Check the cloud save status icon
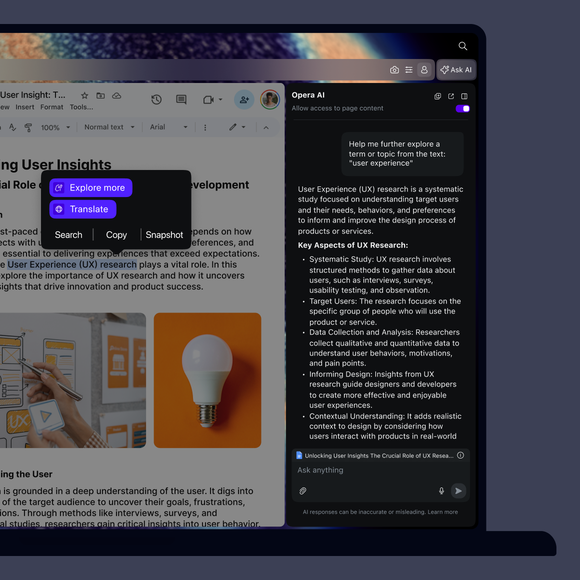This screenshot has width=580, height=580. click(117, 95)
